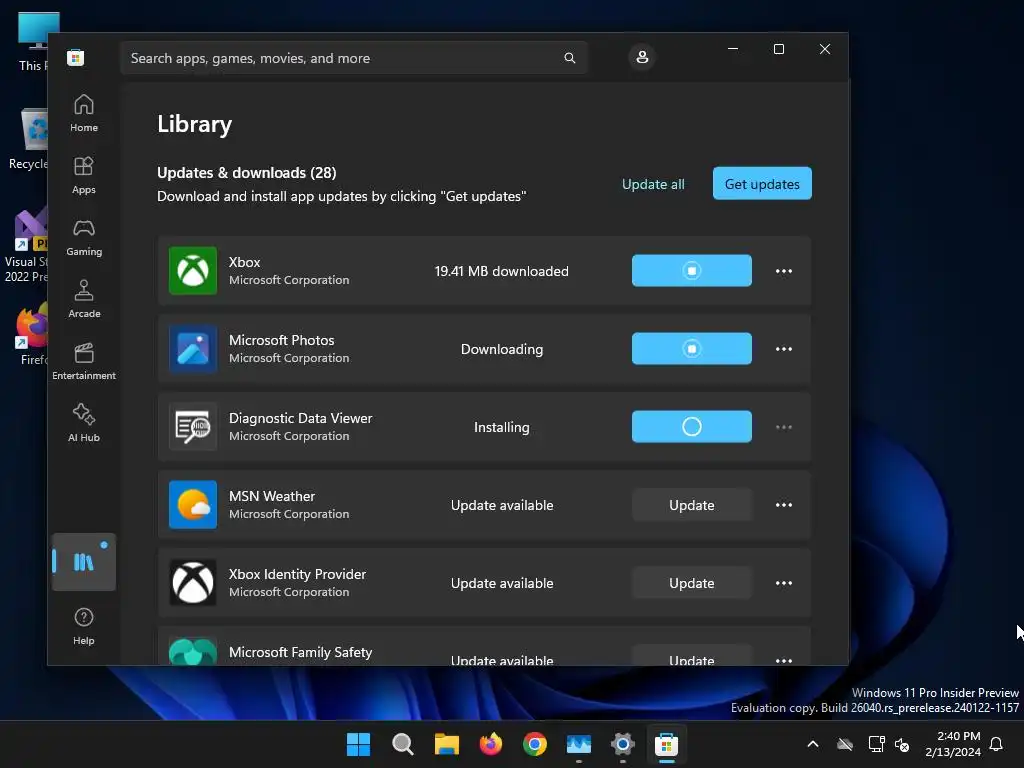
Task: Open Settings gear on the taskbar
Action: pyautogui.click(x=622, y=744)
